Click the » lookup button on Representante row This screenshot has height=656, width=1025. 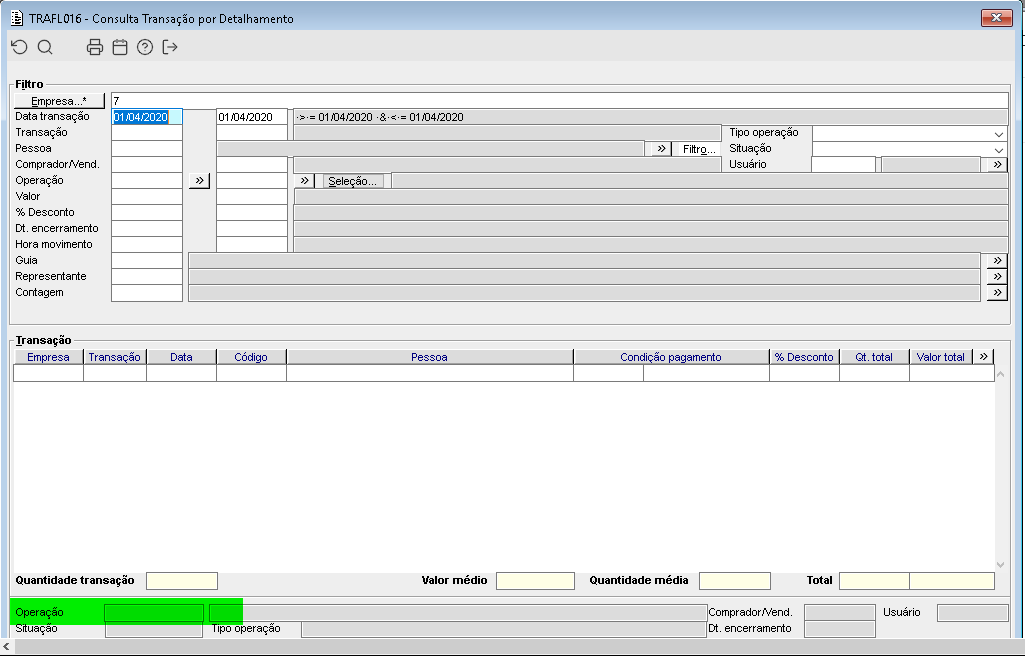point(996,276)
